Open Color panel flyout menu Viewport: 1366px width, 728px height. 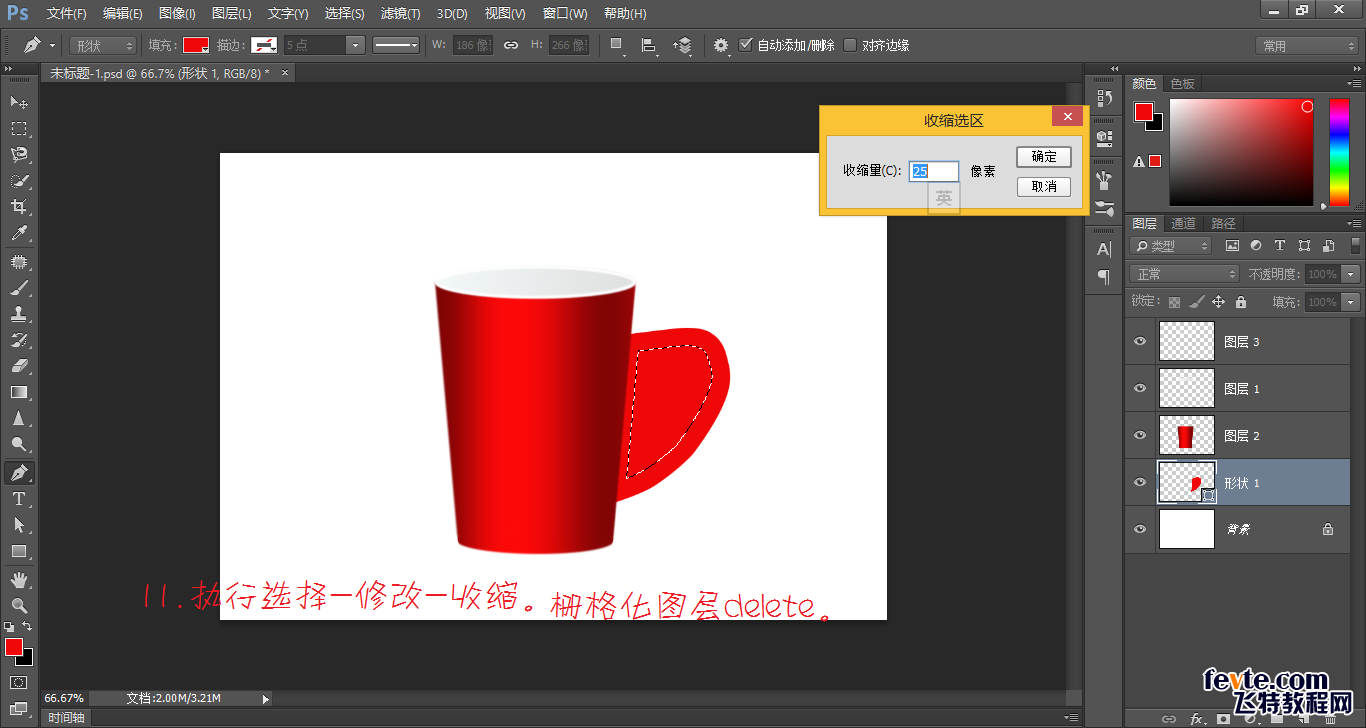coord(1354,84)
